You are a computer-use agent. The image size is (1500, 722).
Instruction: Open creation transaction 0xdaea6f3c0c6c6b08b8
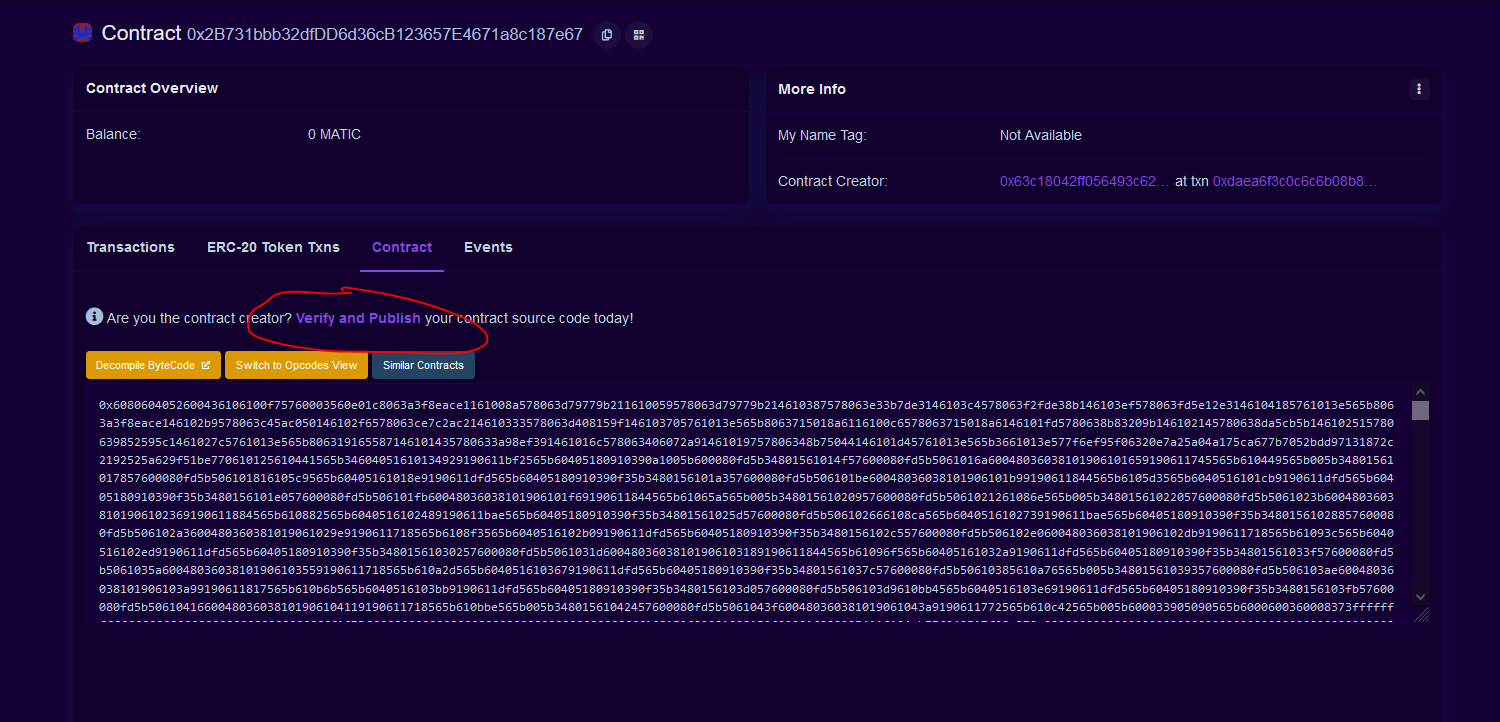click(1295, 181)
